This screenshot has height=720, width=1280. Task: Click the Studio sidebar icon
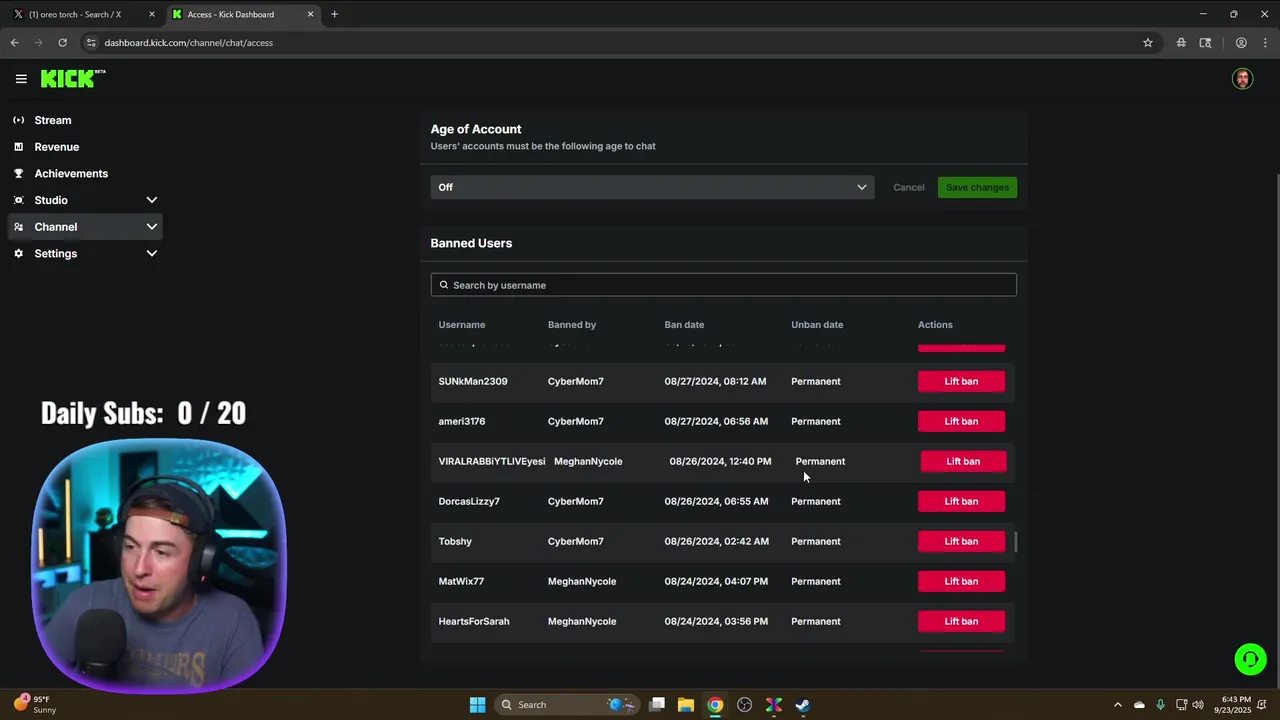tap(18, 200)
